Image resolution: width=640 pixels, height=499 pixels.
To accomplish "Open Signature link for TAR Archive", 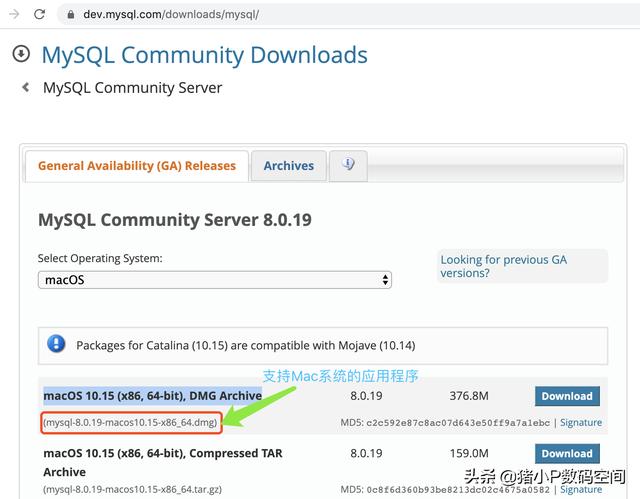I will 581,489.
